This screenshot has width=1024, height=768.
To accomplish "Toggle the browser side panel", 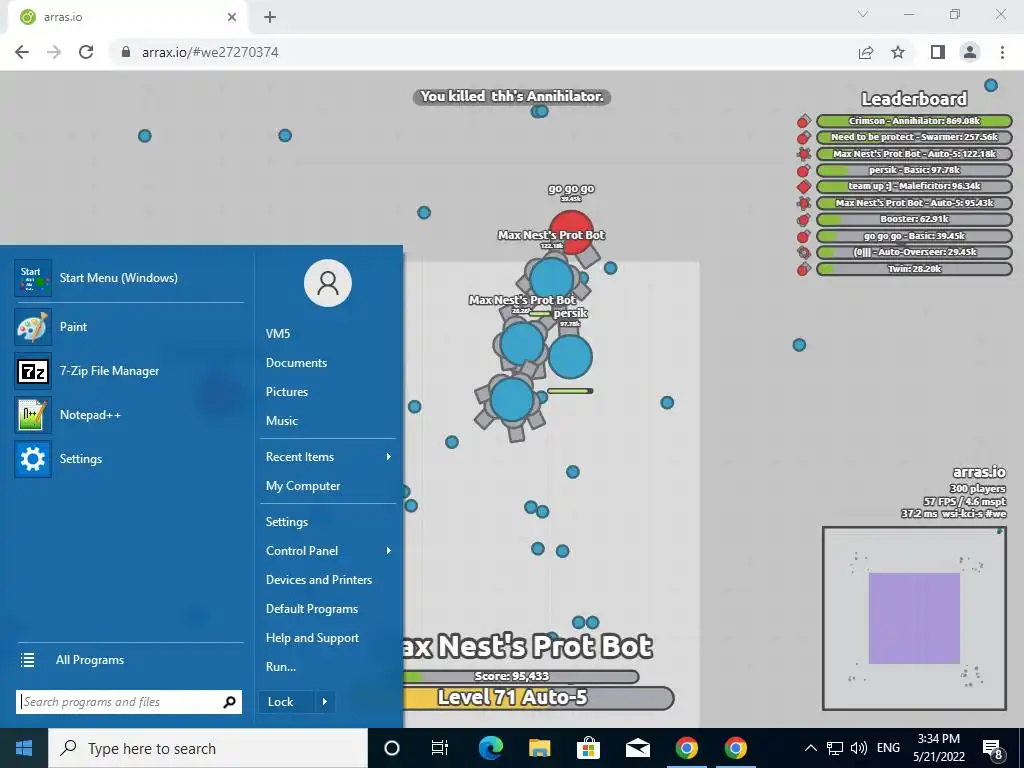I will (x=938, y=52).
